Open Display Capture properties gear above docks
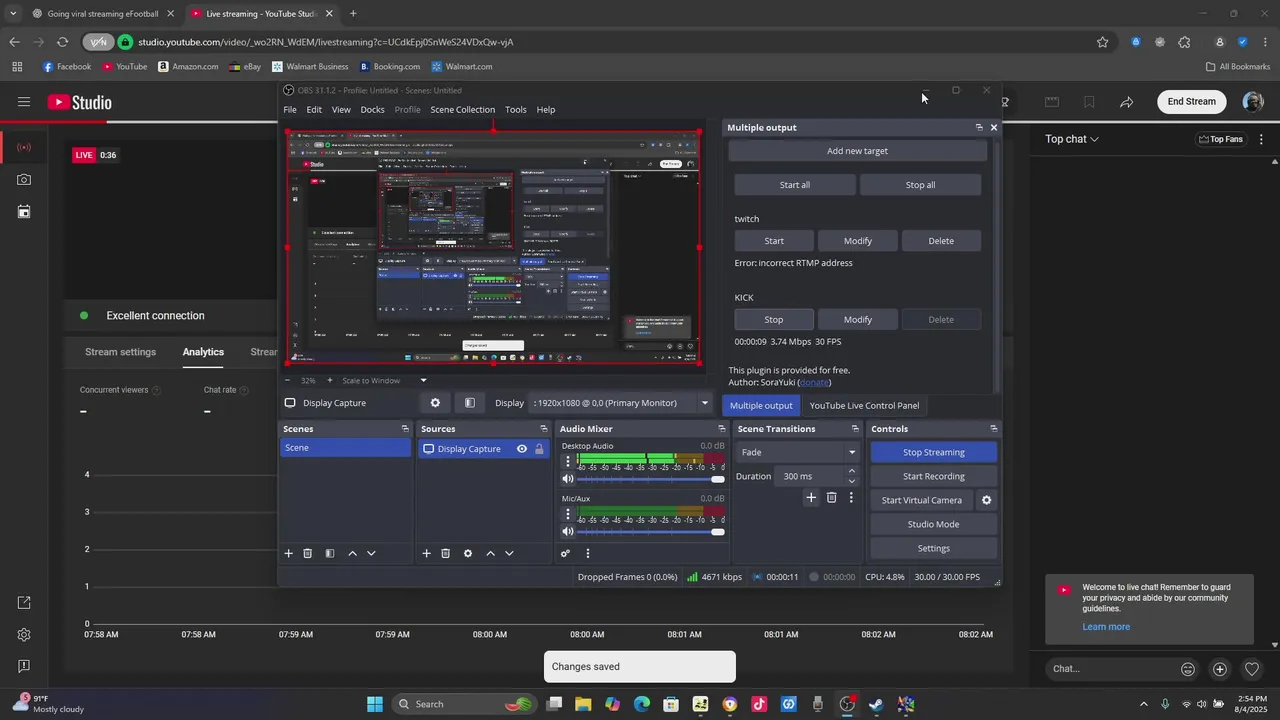Viewport: 1280px width, 720px height. pyautogui.click(x=435, y=403)
